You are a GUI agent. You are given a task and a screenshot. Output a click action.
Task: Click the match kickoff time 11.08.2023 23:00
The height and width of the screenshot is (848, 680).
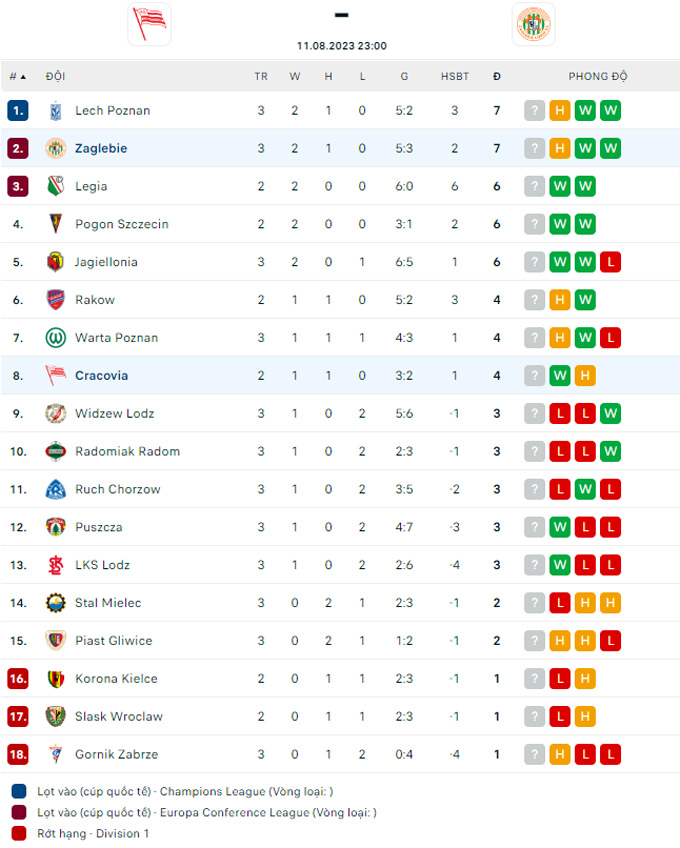[340, 44]
